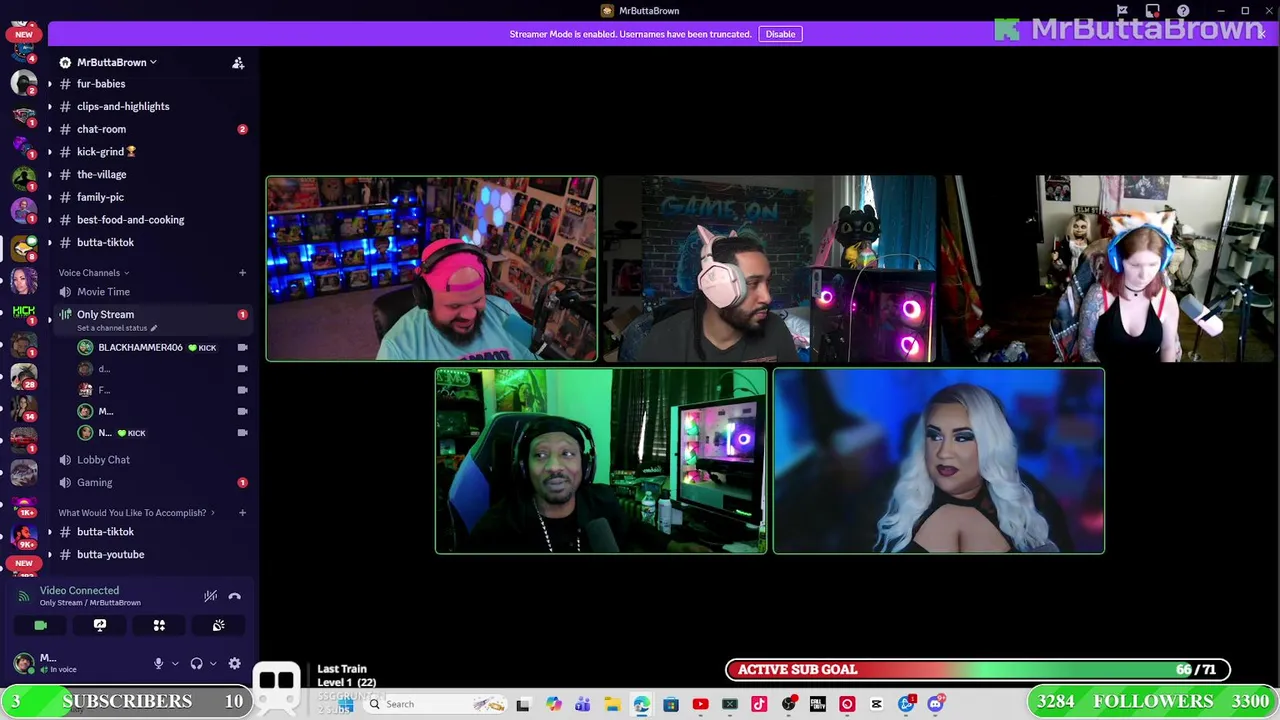Toggle noise suppression icon
This screenshot has height=720, width=1280.
(210, 596)
